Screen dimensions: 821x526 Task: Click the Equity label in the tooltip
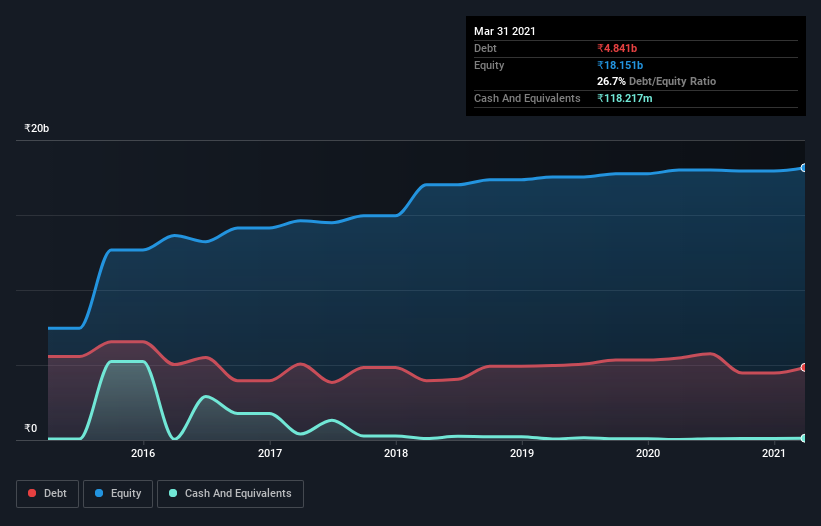[489, 65]
